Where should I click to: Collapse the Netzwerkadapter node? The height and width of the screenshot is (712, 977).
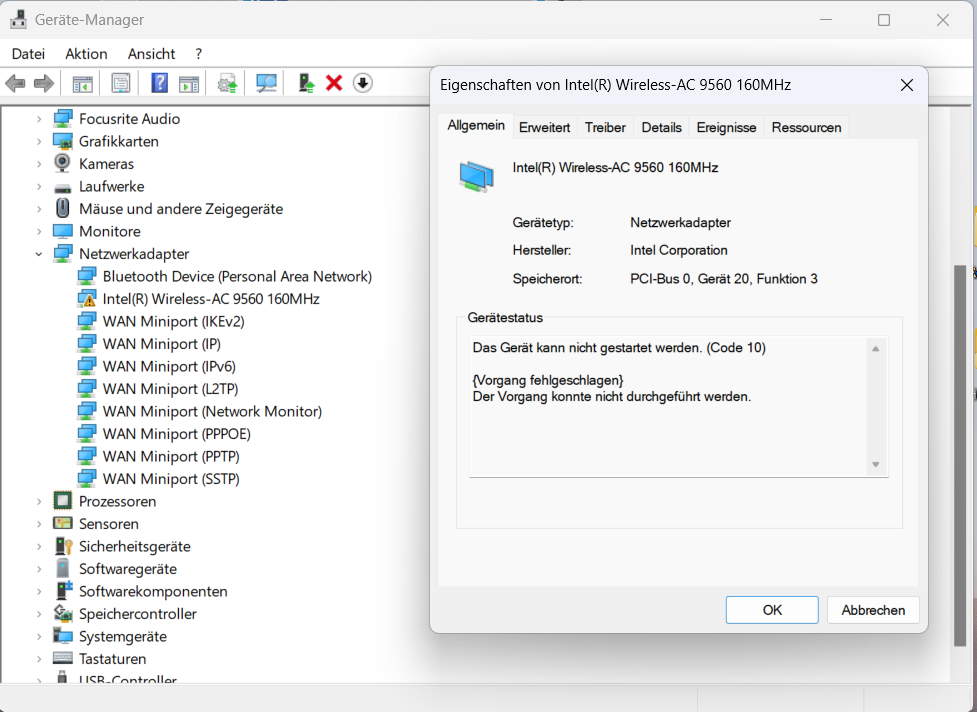point(39,254)
